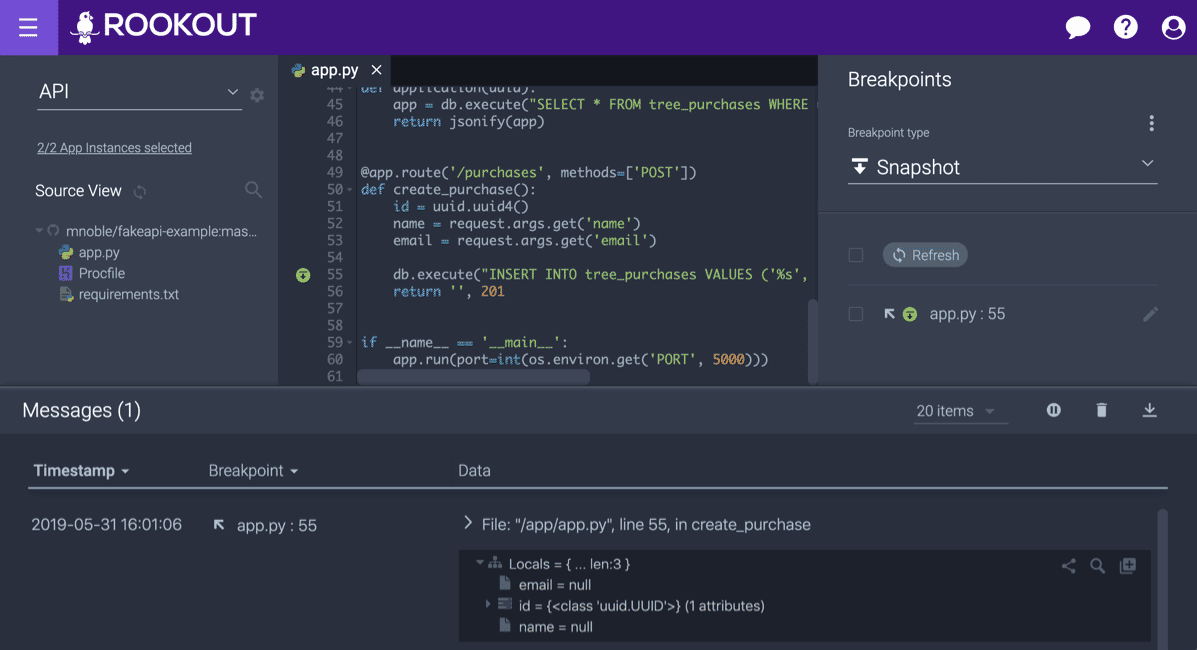Open the user account icon
1197x650 pixels.
point(1173,27)
